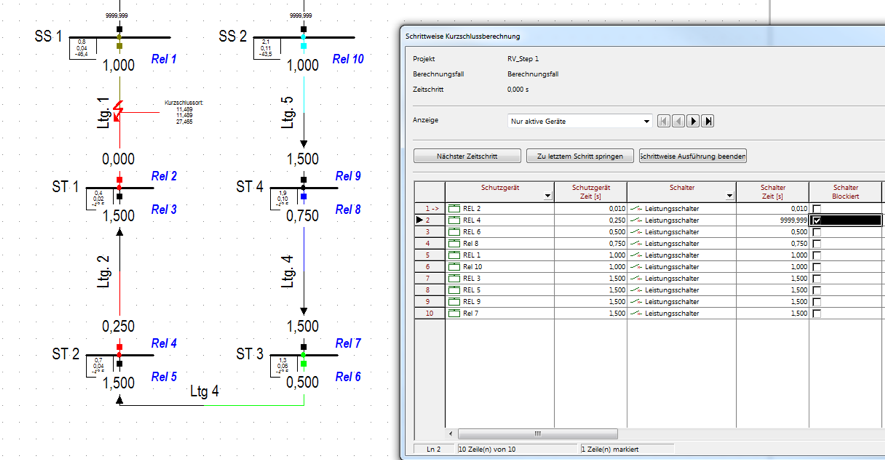
Task: Open the Schutzgerät column filter dropdown
Action: pyautogui.click(x=547, y=196)
